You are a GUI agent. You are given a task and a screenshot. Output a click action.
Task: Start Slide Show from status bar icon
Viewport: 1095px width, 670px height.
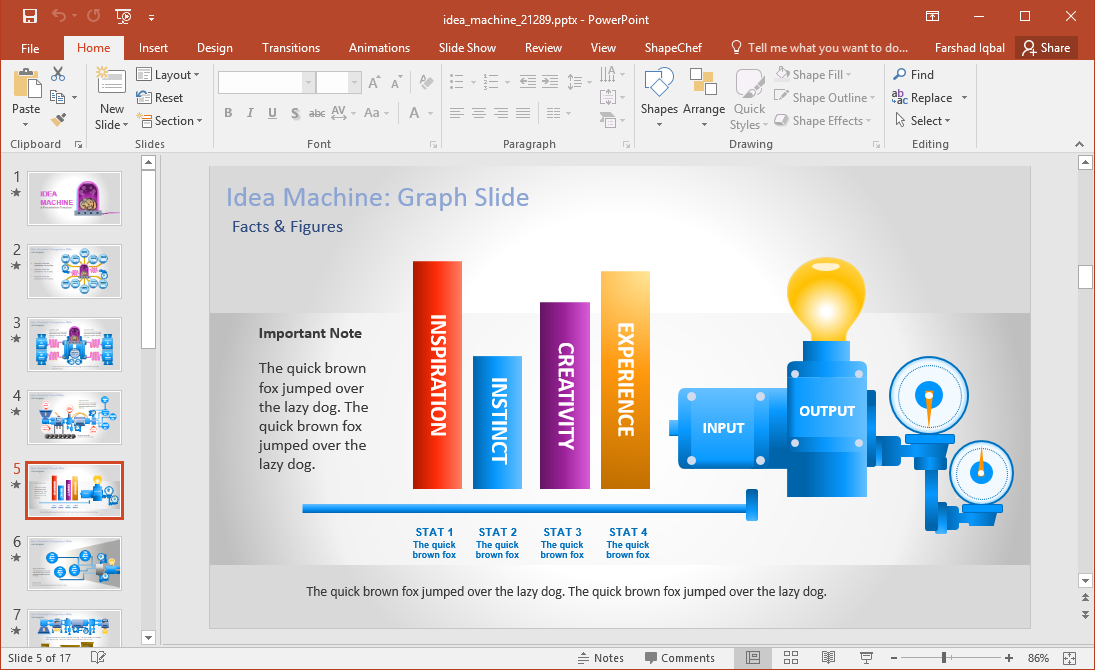coord(866,658)
